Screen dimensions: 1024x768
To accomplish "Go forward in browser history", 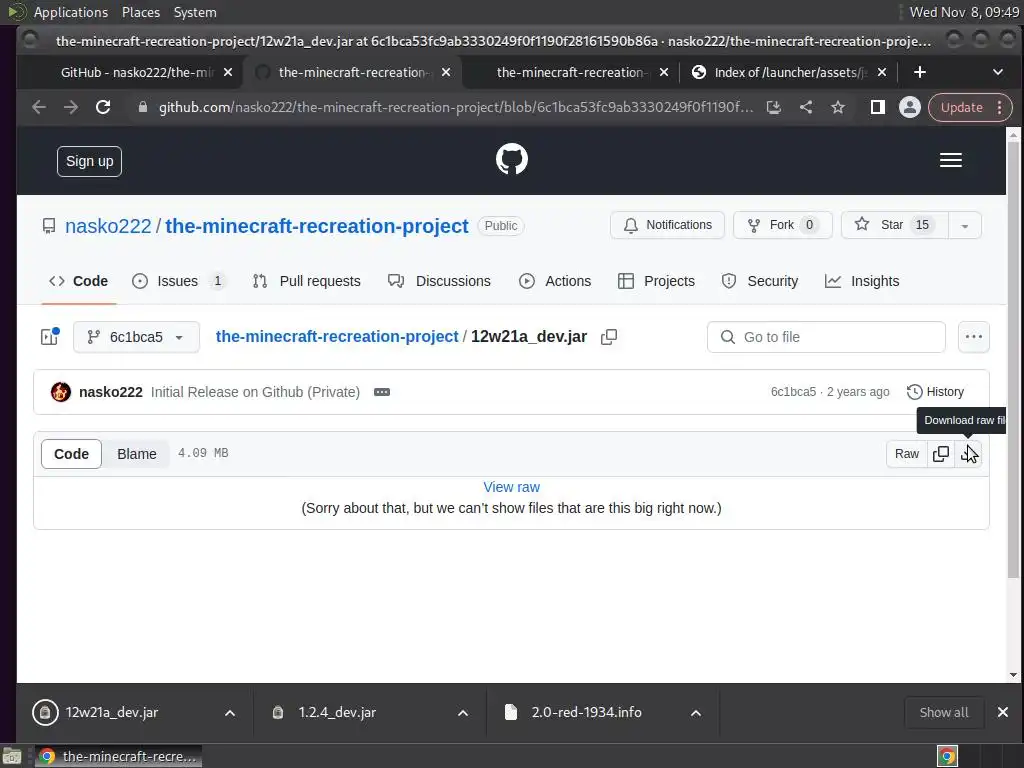I will tap(71, 107).
